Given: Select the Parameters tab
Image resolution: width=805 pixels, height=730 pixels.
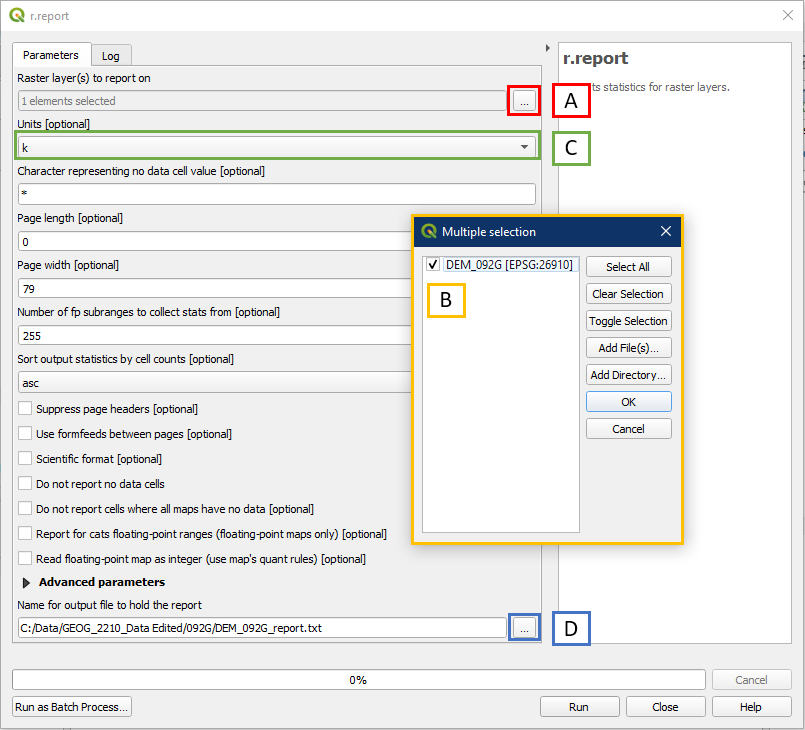Looking at the screenshot, I should [51, 55].
